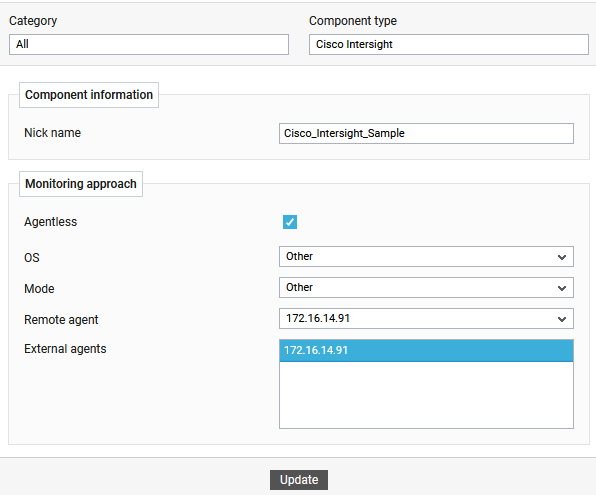The image size is (596, 495).
Task: Click the chevron arrow in the Remote agent dropdown
Action: click(562, 319)
